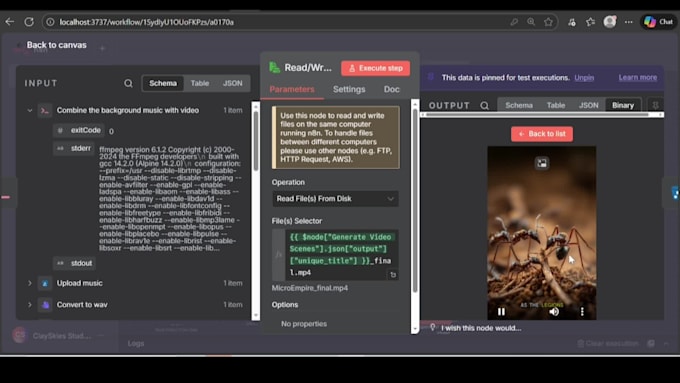The image size is (680, 383).
Task: Click the Combine background music node icon
Action: click(45, 111)
